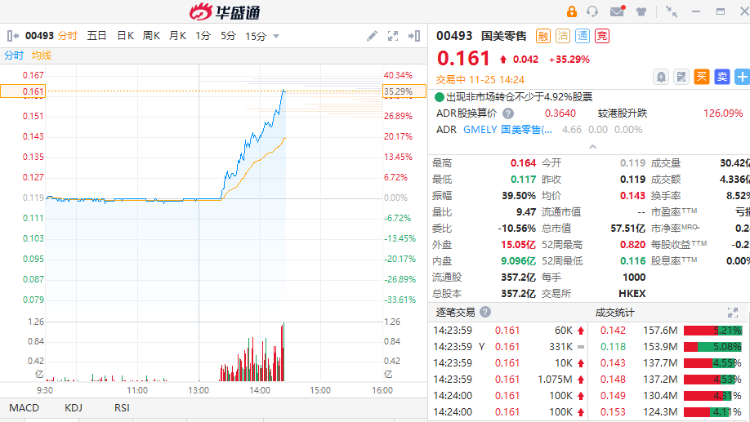This screenshot has width=750, height=422.
Task: Click the 逐笔交易 header
Action: click(455, 312)
